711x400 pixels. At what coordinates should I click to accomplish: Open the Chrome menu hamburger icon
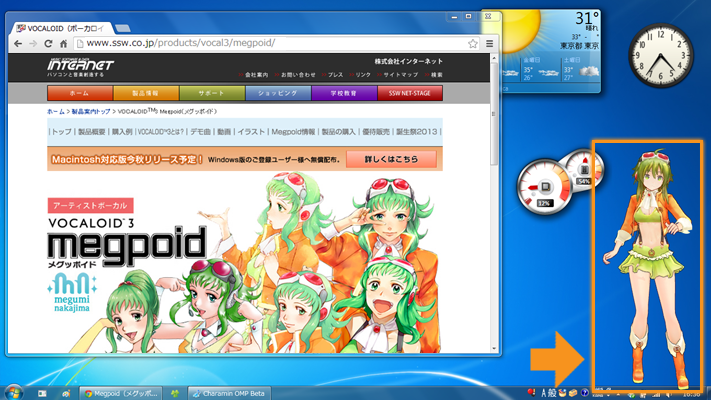coord(490,44)
